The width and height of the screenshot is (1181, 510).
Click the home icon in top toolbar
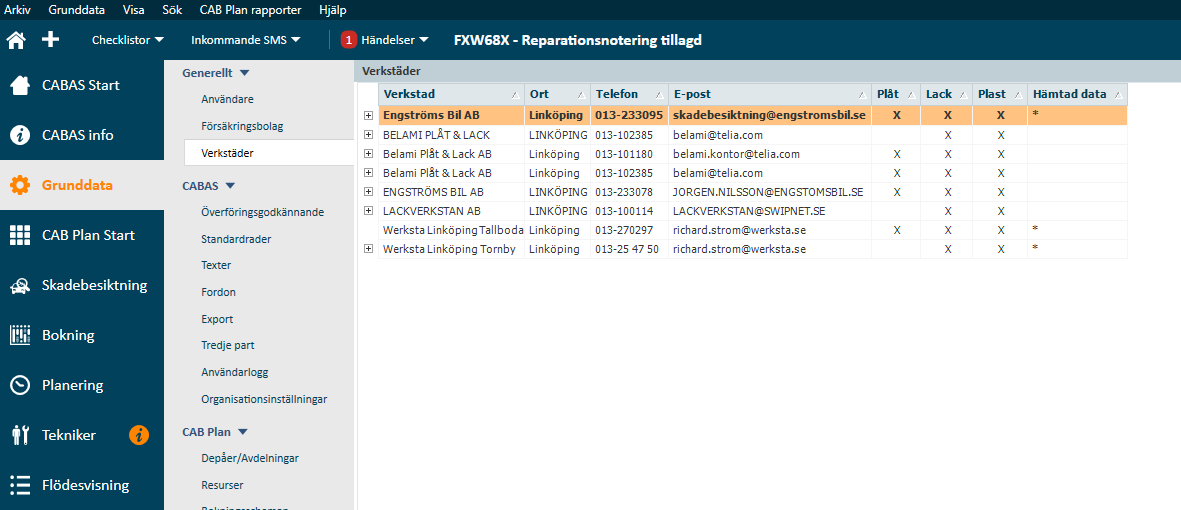[16, 40]
